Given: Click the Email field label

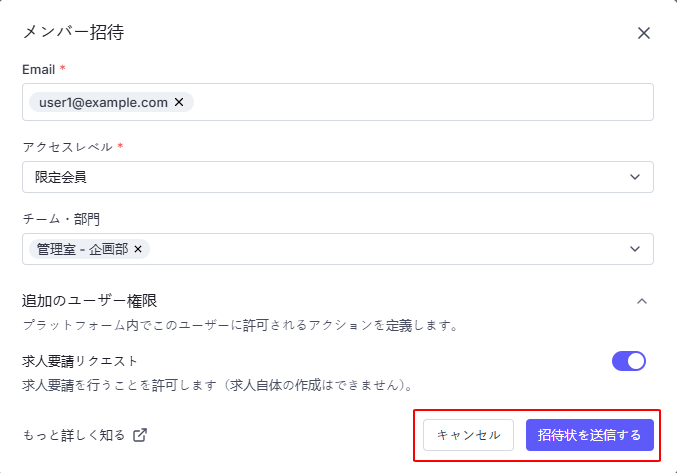Looking at the screenshot, I should pyautogui.click(x=38, y=68).
